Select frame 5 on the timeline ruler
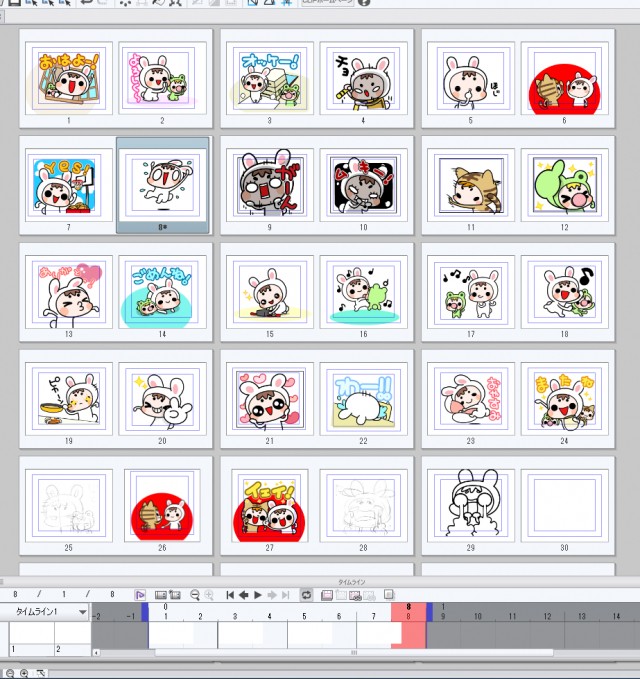Image resolution: width=640 pixels, height=679 pixels. 304,616
